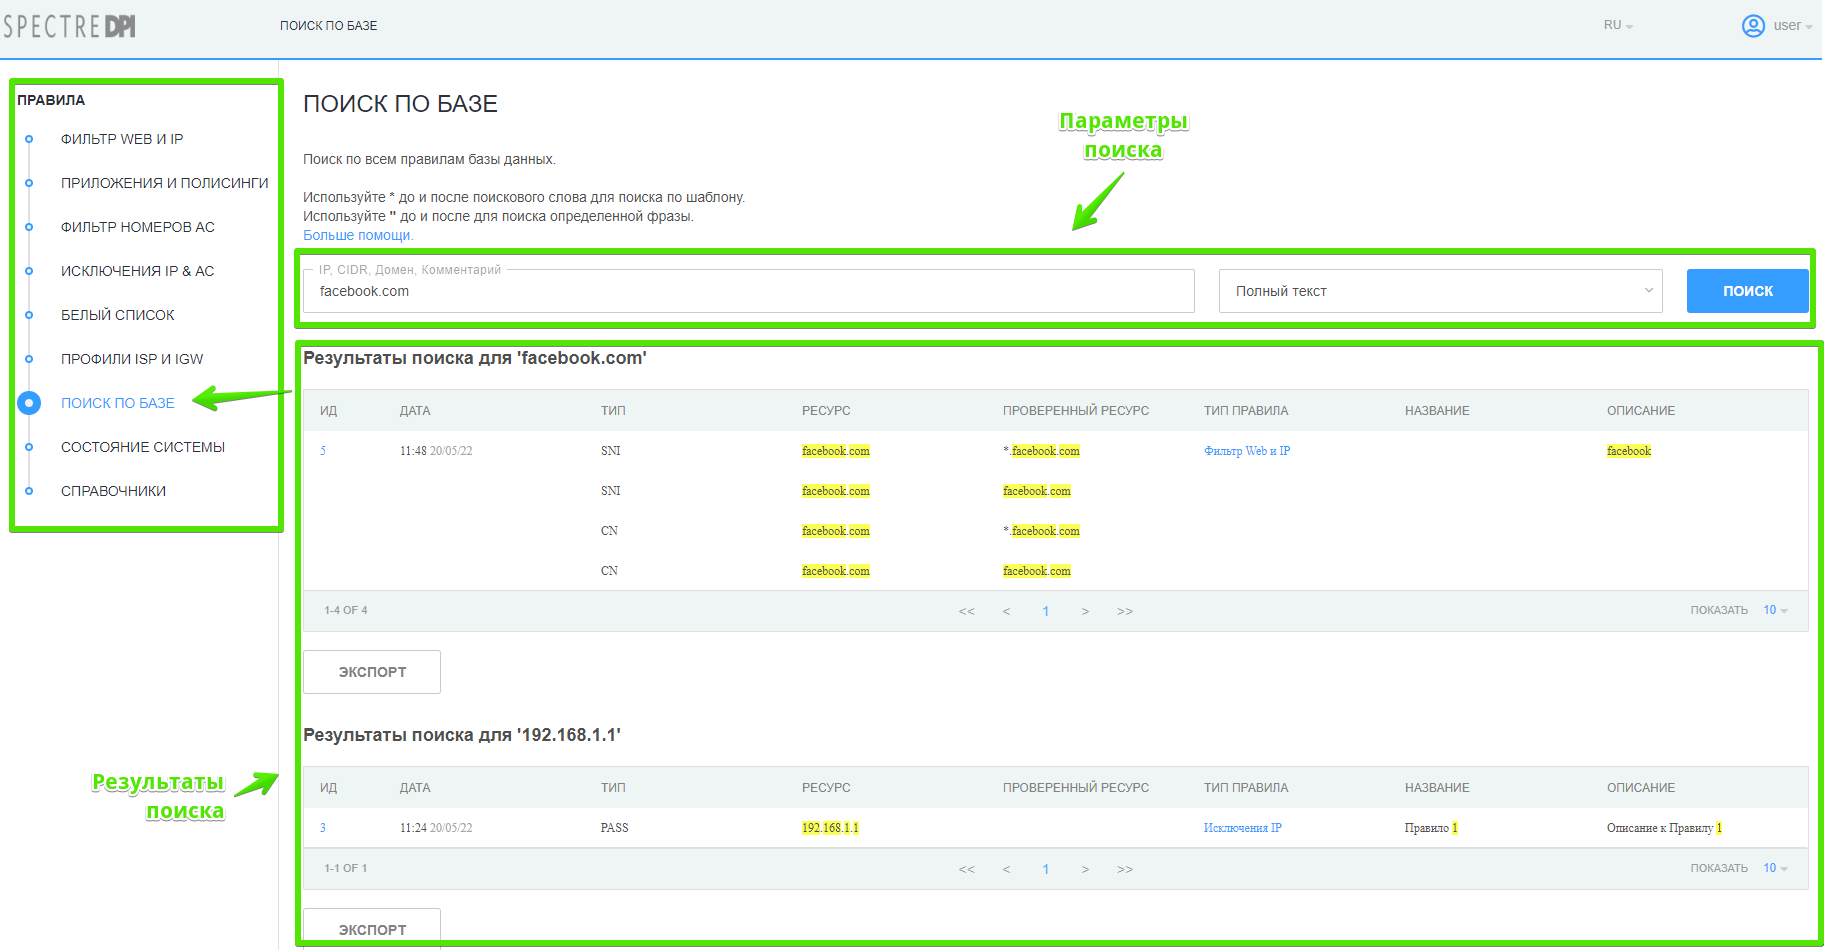Image resolution: width=1829 pixels, height=950 pixels.
Task: Select the active Поиск по базе bullet
Action: (x=29, y=403)
